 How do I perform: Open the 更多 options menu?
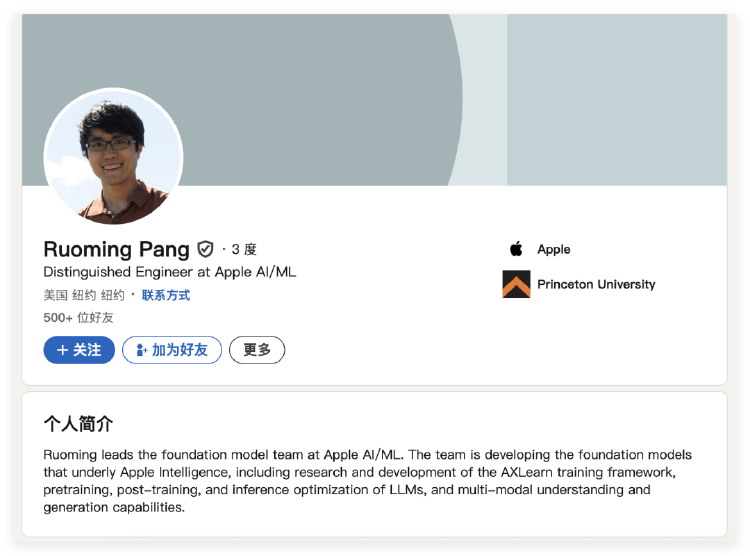point(257,350)
